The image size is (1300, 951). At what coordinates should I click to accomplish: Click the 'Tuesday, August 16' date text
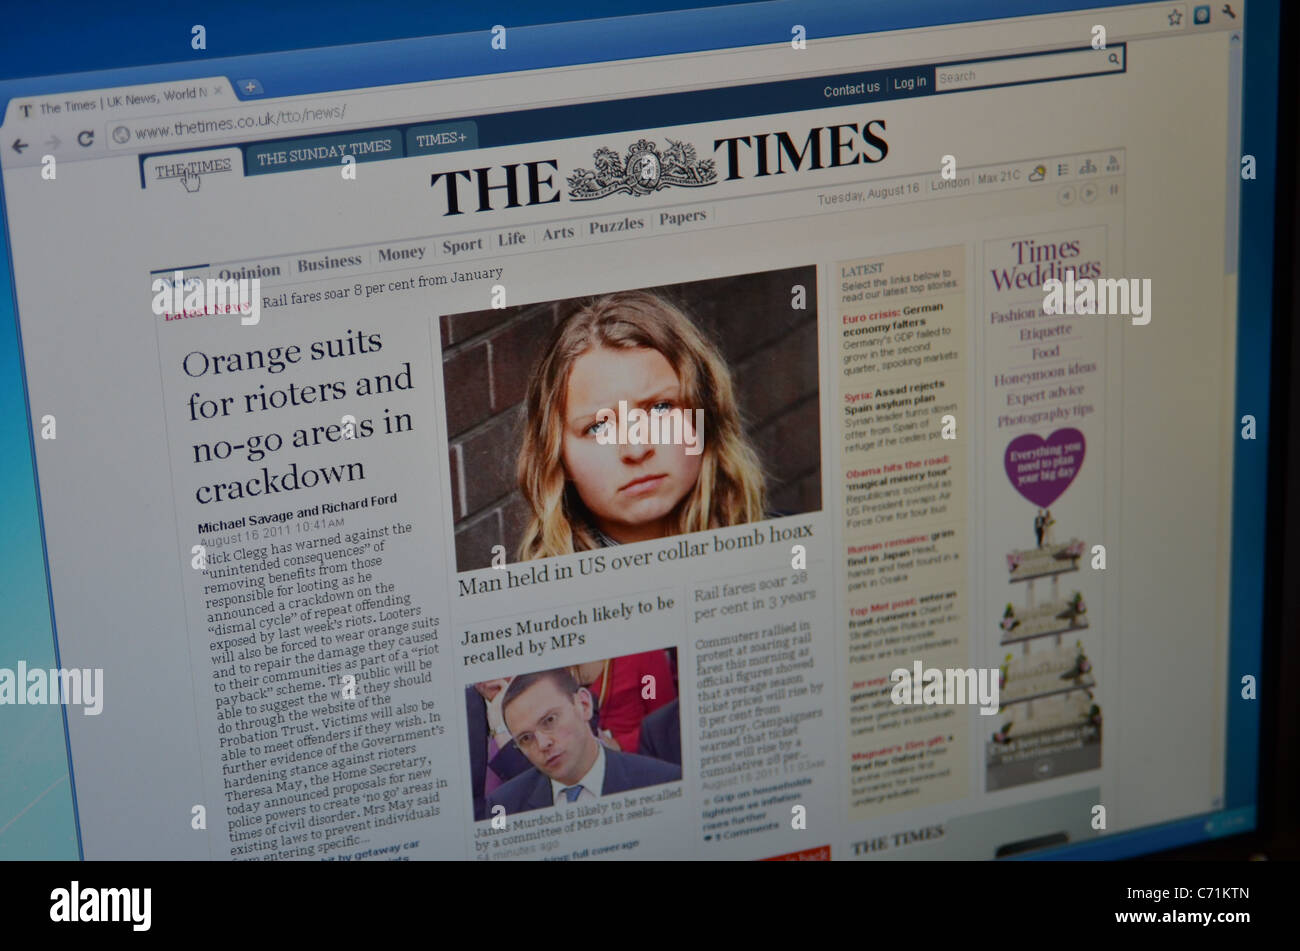click(868, 194)
